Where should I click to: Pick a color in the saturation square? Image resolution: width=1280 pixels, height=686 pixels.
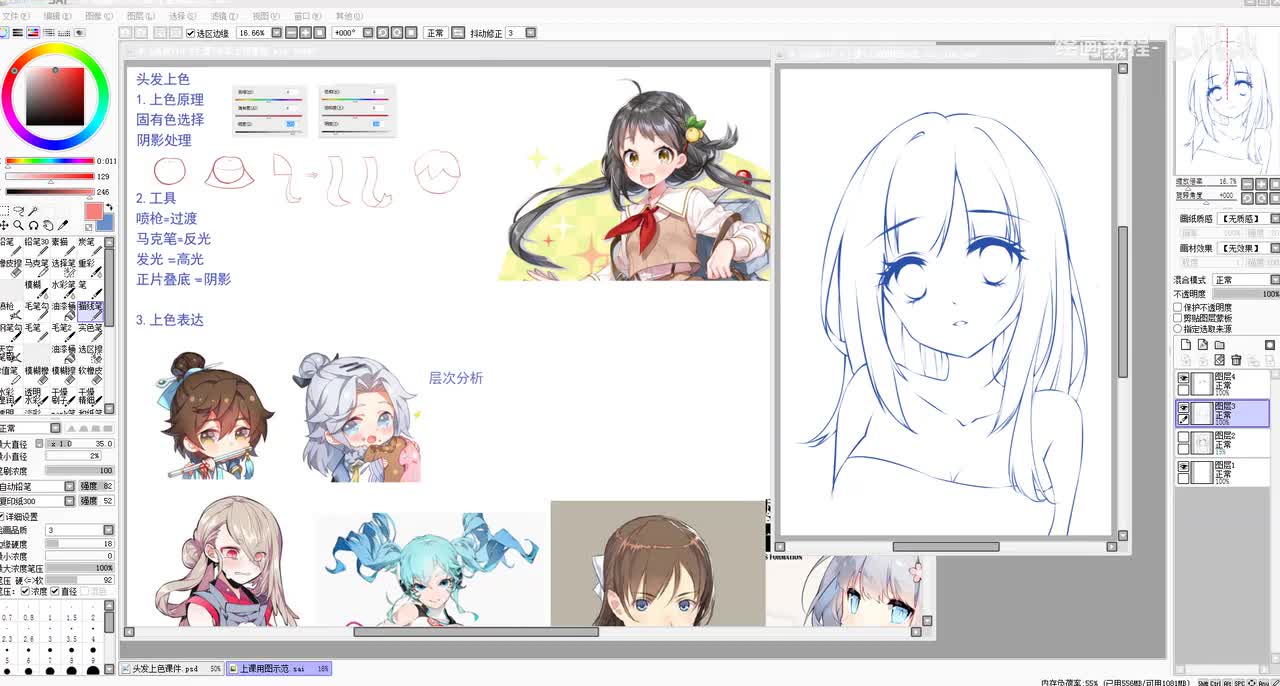(x=55, y=96)
